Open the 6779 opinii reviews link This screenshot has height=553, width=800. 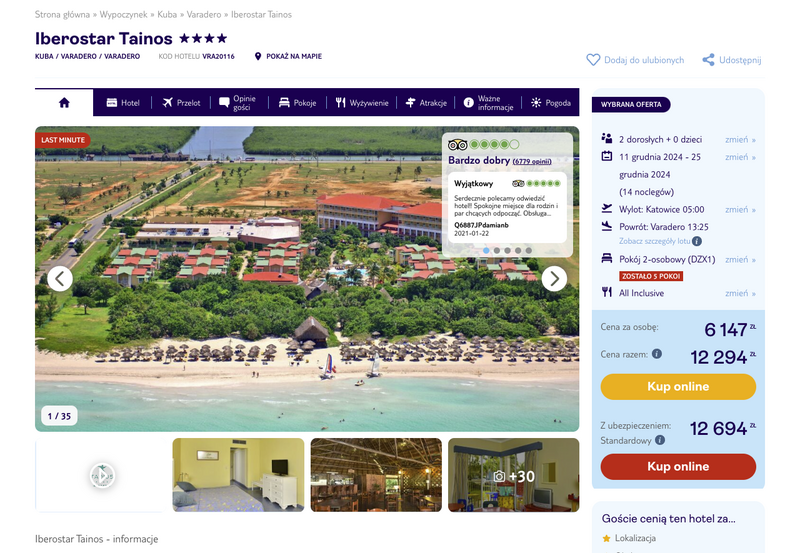[x=532, y=161]
